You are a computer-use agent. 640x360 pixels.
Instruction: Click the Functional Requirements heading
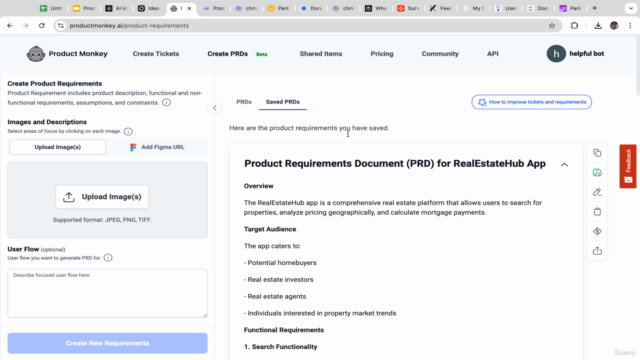284,330
